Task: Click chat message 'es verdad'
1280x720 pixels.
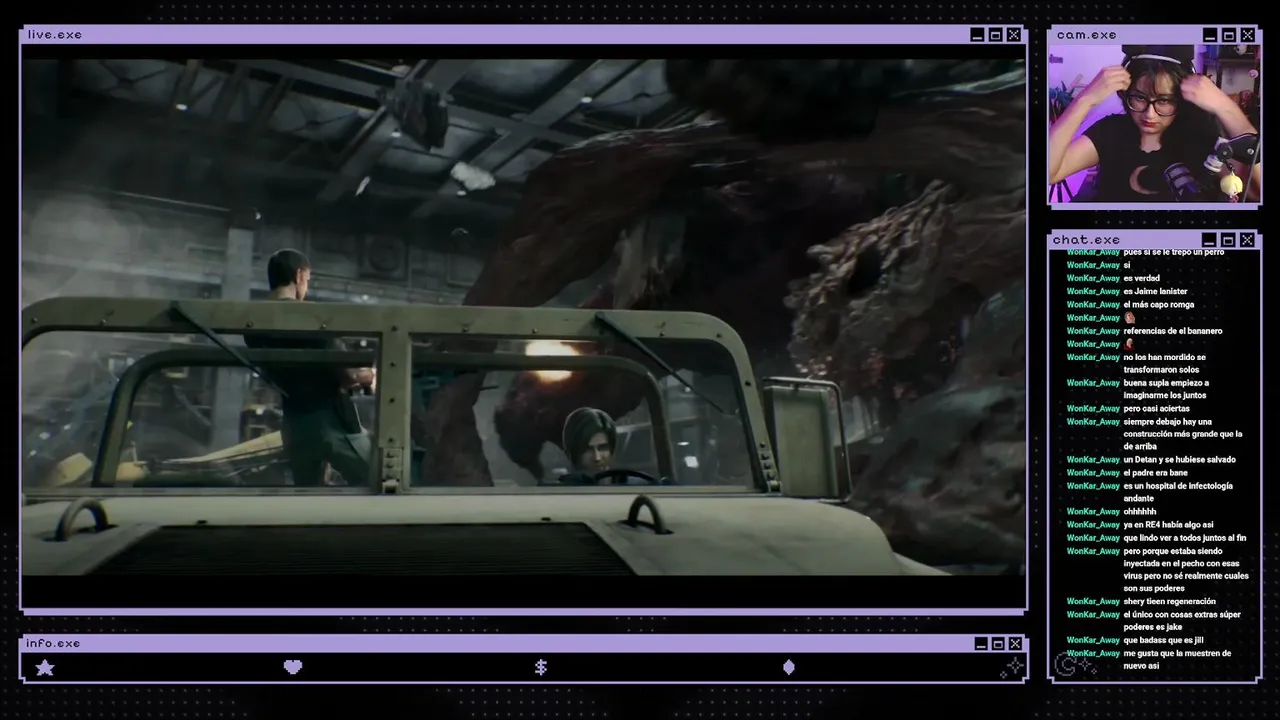Action: click(1142, 278)
